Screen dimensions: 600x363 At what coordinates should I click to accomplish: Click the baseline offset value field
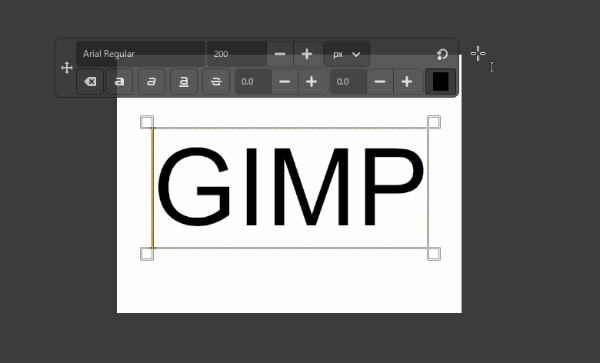(253, 81)
